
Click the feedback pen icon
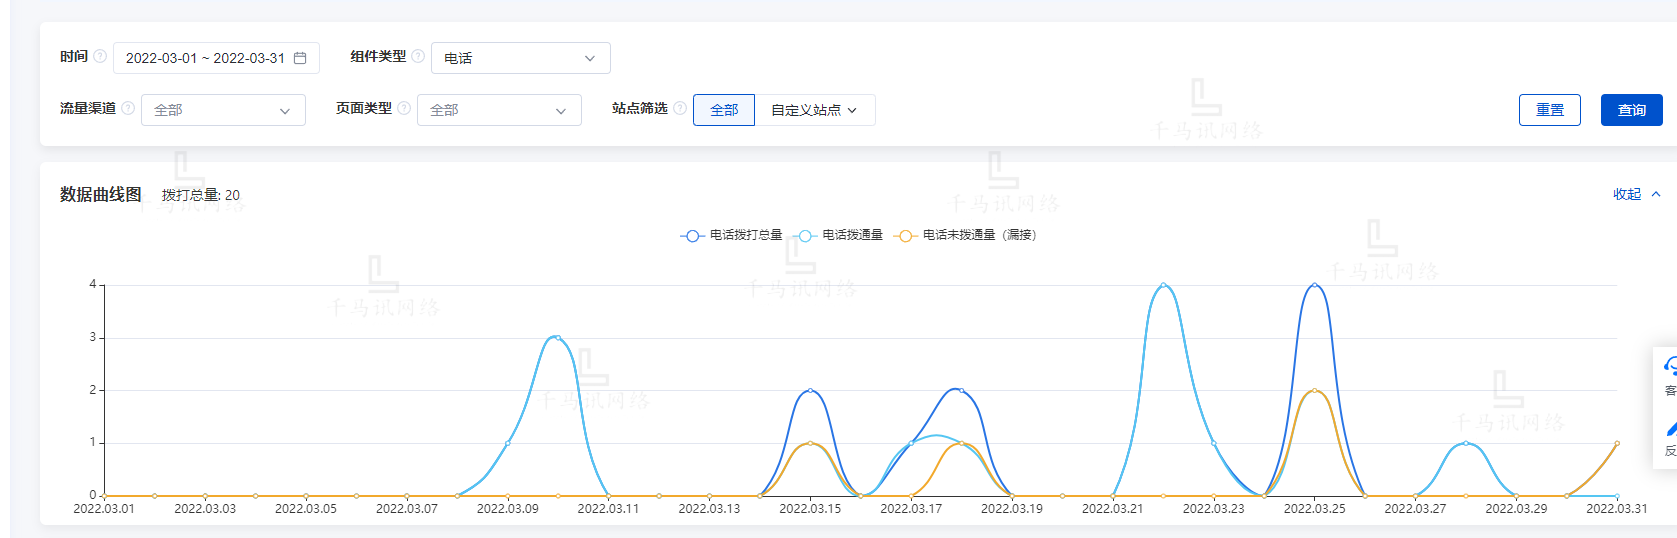tap(1669, 429)
